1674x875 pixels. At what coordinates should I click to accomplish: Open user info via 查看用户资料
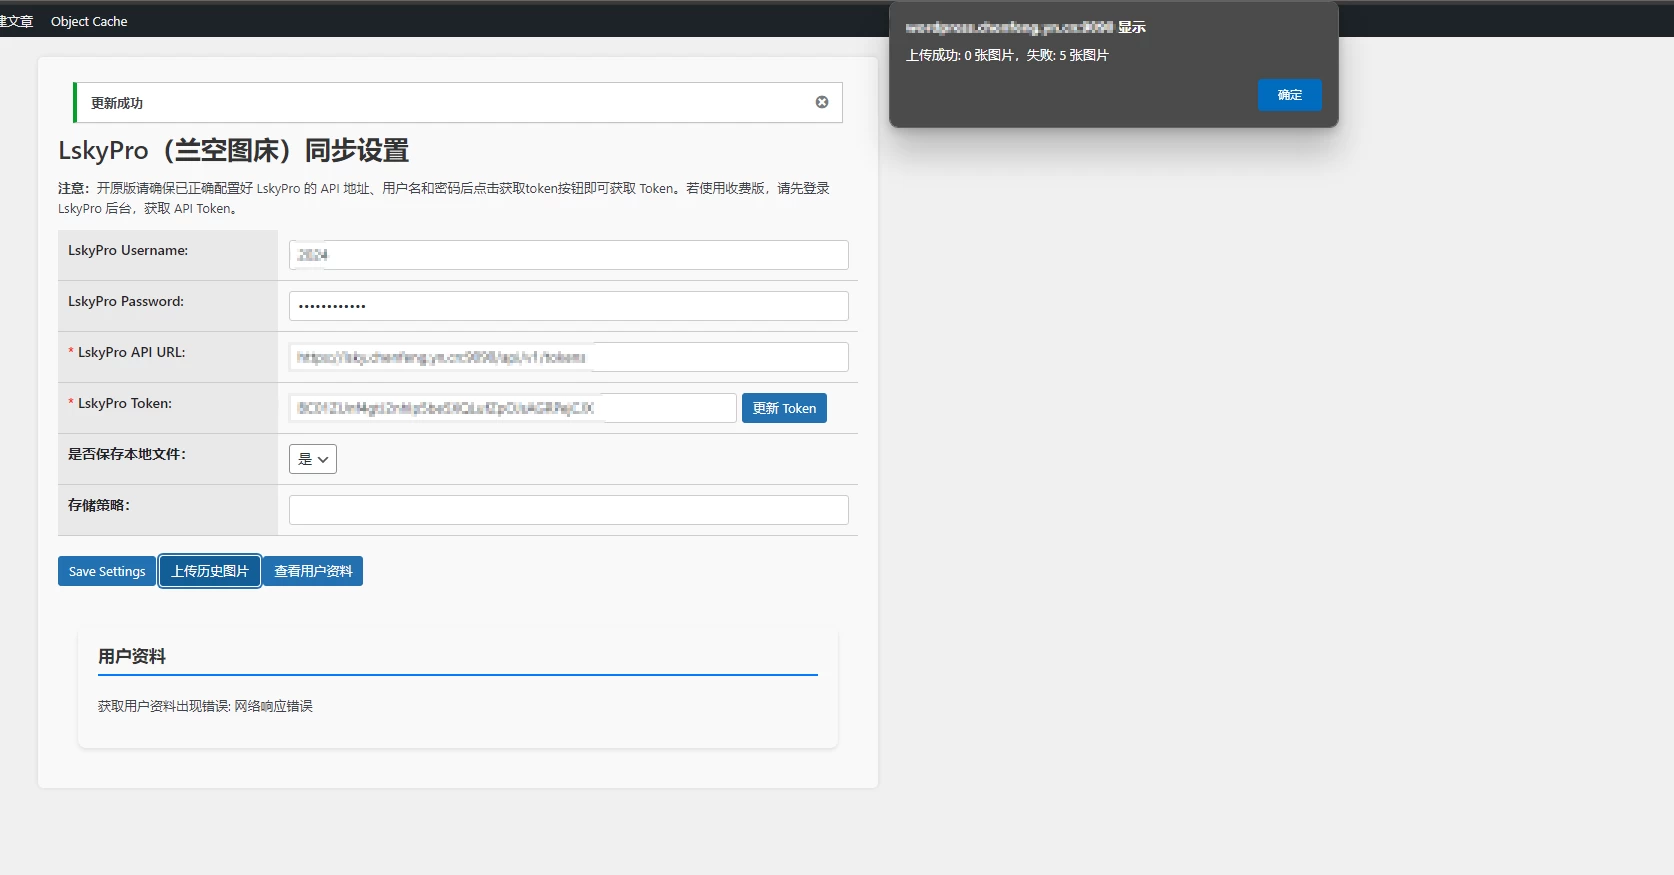click(x=313, y=571)
